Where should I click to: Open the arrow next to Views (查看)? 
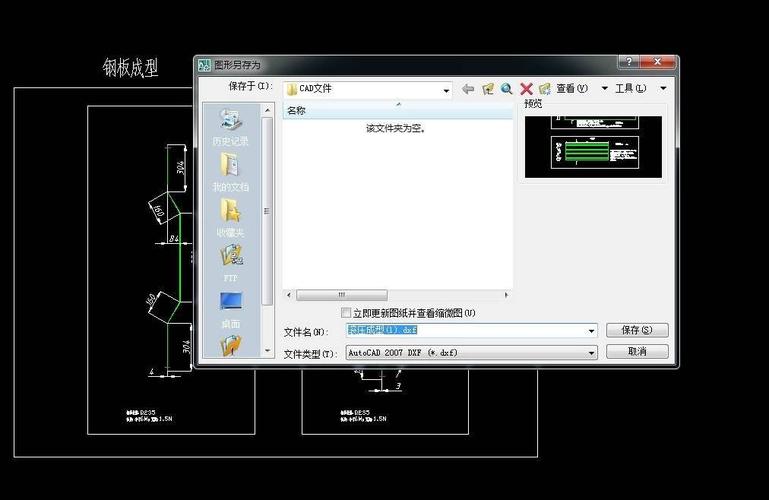[x=604, y=88]
